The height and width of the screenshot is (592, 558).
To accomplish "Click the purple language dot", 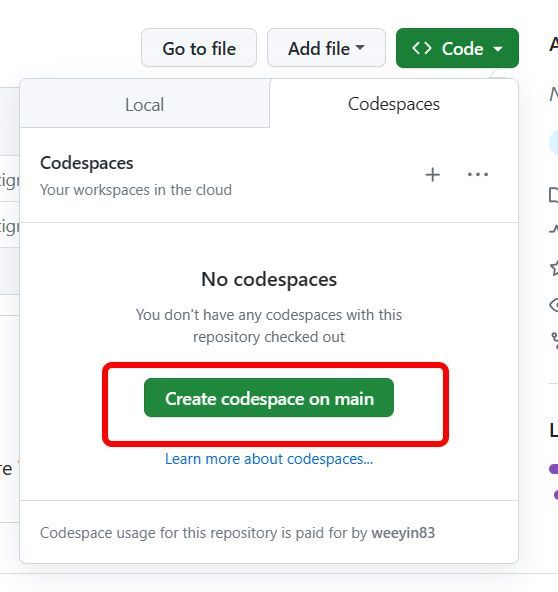I will tap(556, 495).
